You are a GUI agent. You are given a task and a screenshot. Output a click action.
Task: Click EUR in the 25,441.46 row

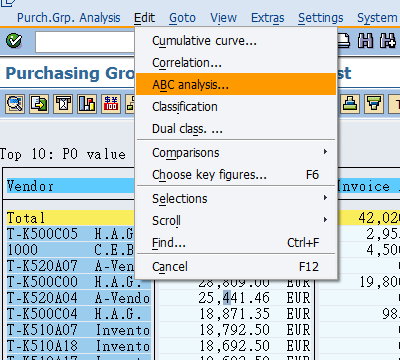pos(298,298)
